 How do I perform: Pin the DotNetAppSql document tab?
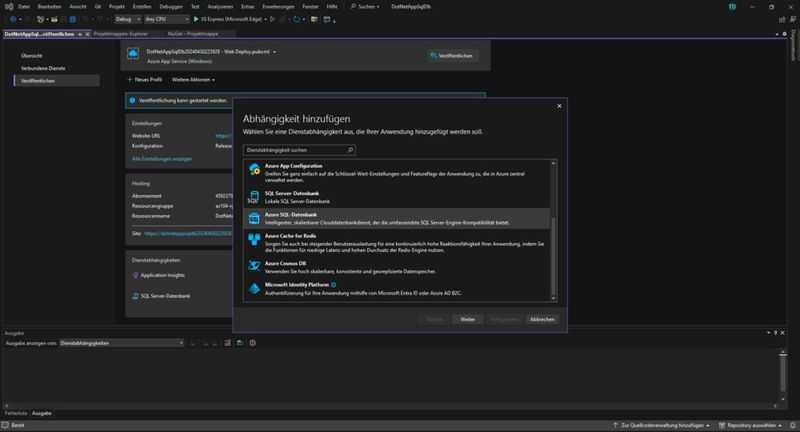pyautogui.click(x=80, y=34)
